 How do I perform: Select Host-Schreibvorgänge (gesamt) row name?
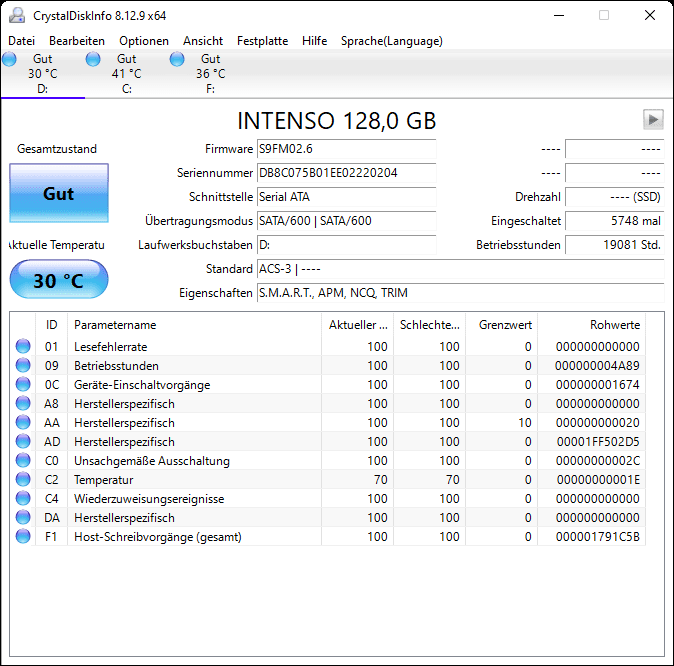pos(158,537)
